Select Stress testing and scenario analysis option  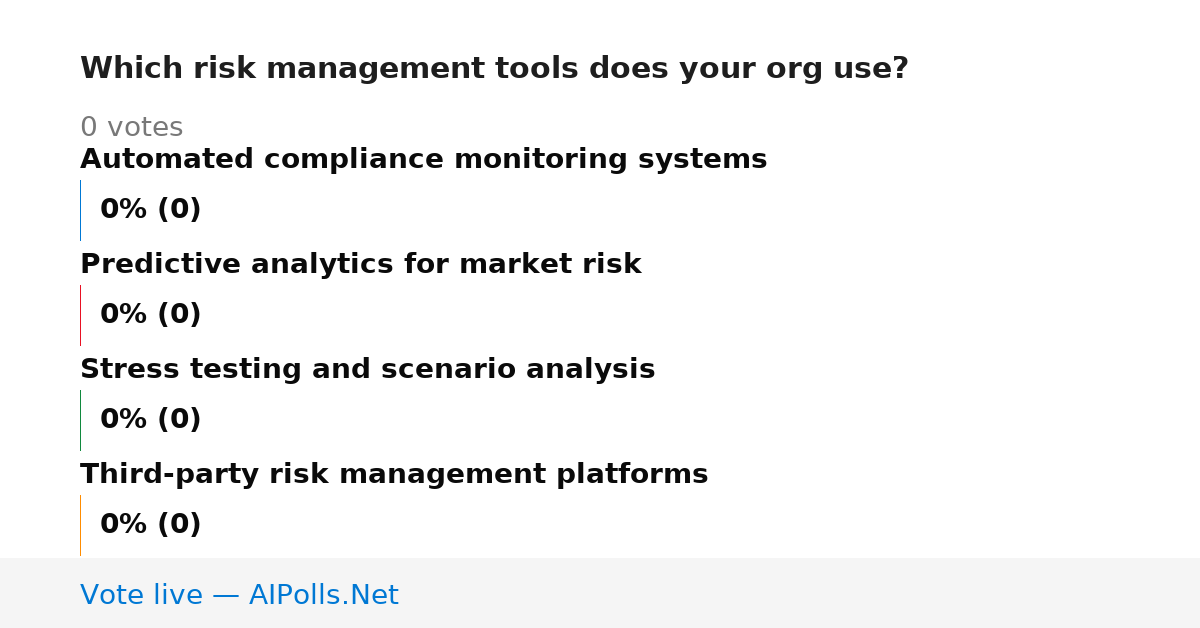(367, 370)
